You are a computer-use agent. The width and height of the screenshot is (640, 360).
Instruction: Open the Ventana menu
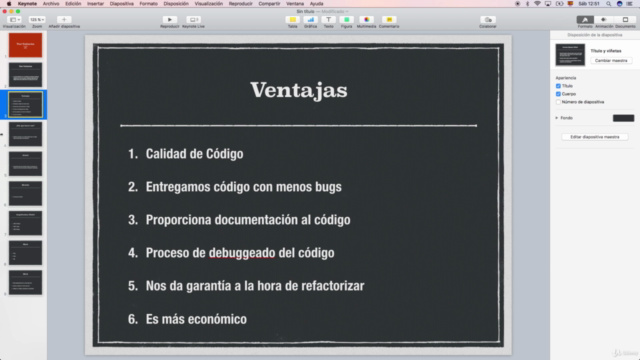click(x=295, y=4)
